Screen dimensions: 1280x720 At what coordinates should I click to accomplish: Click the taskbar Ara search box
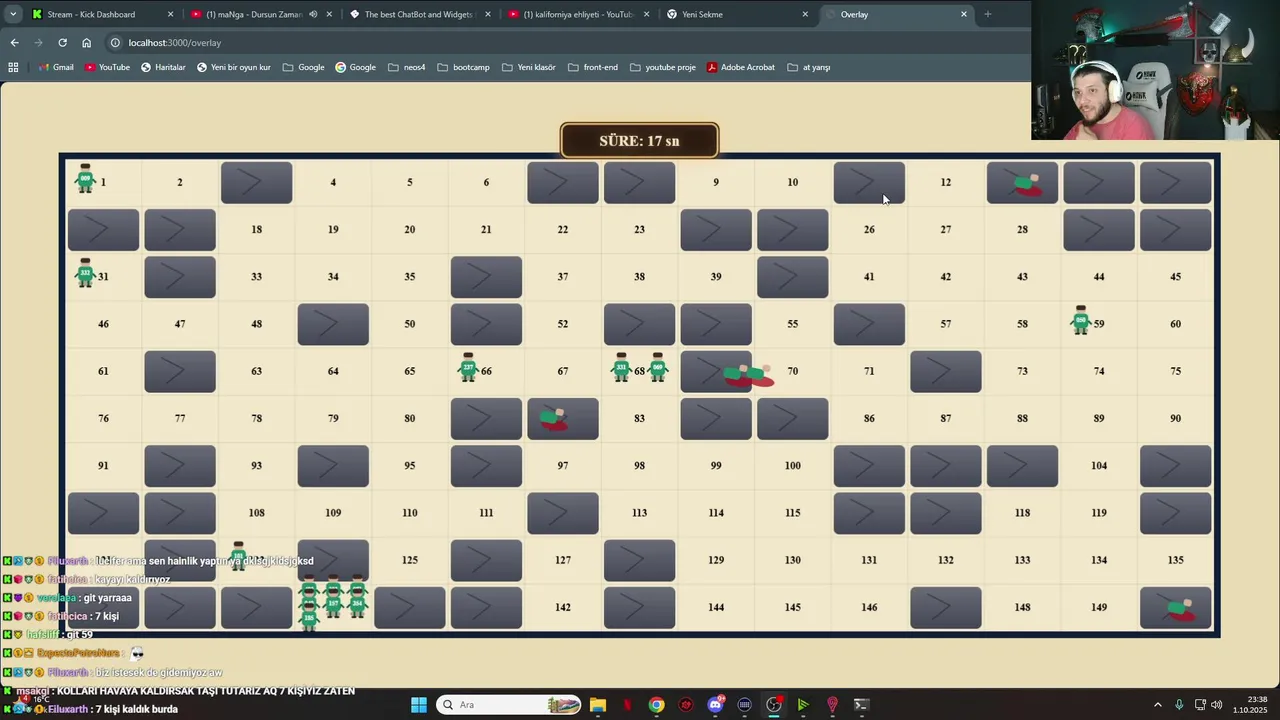510,705
